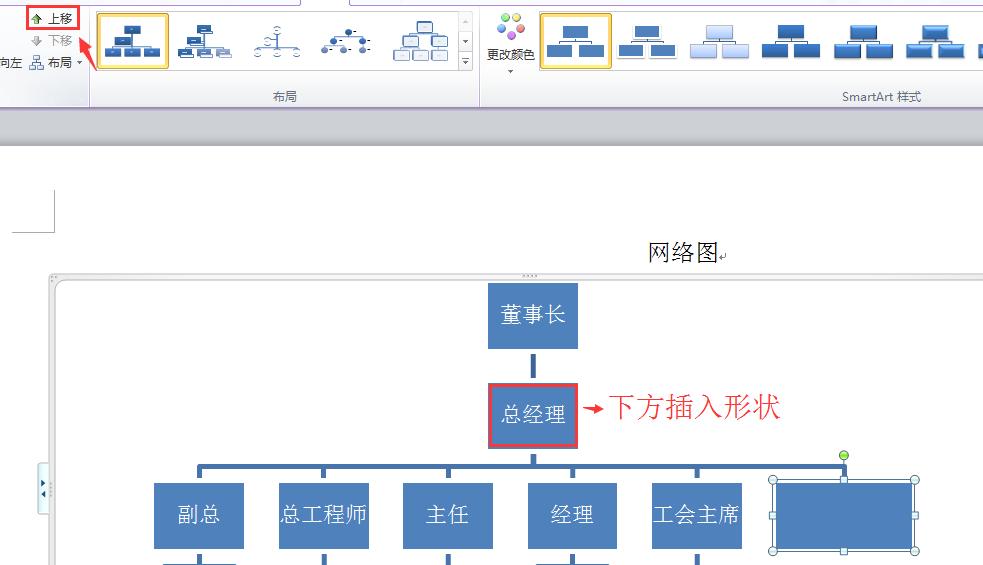Click the empty selected shape box

(x=844, y=515)
